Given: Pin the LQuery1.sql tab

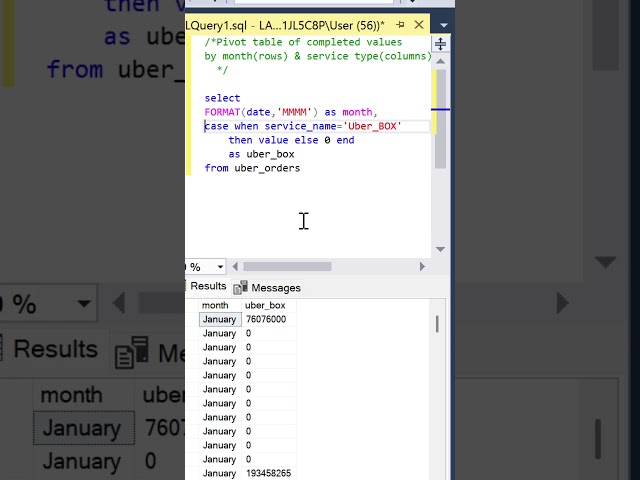Looking at the screenshot, I should pyautogui.click(x=400, y=25).
